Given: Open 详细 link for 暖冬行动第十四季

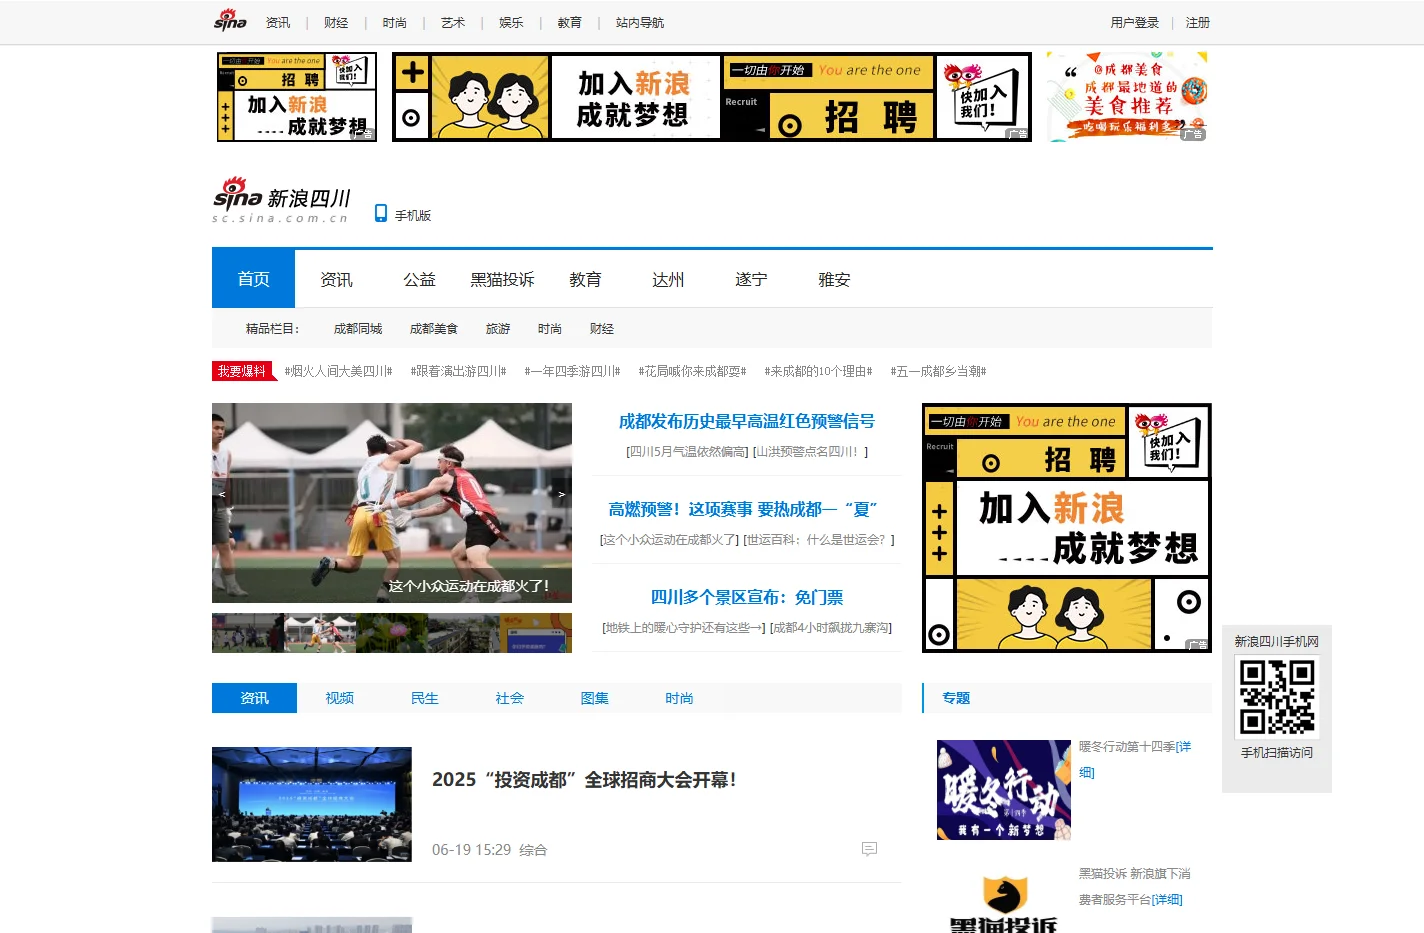Looking at the screenshot, I should click(1135, 759).
